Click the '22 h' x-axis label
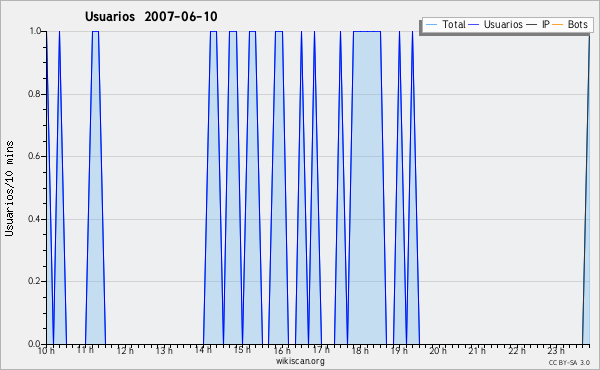The image size is (600, 370). (517, 350)
